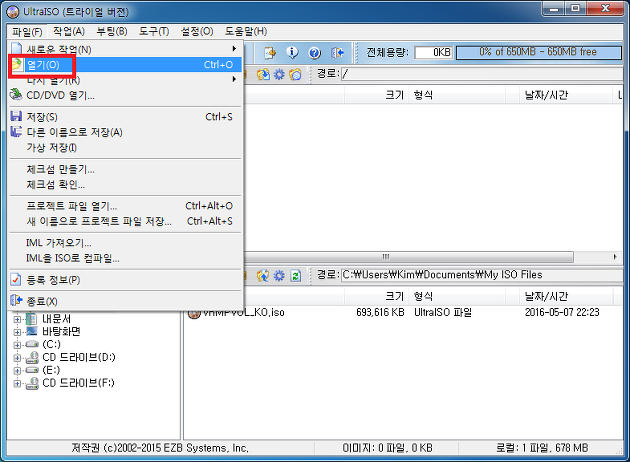The image size is (630, 462).
Task: Click the "UltraISO 파일" type cell
Action: pyautogui.click(x=443, y=312)
